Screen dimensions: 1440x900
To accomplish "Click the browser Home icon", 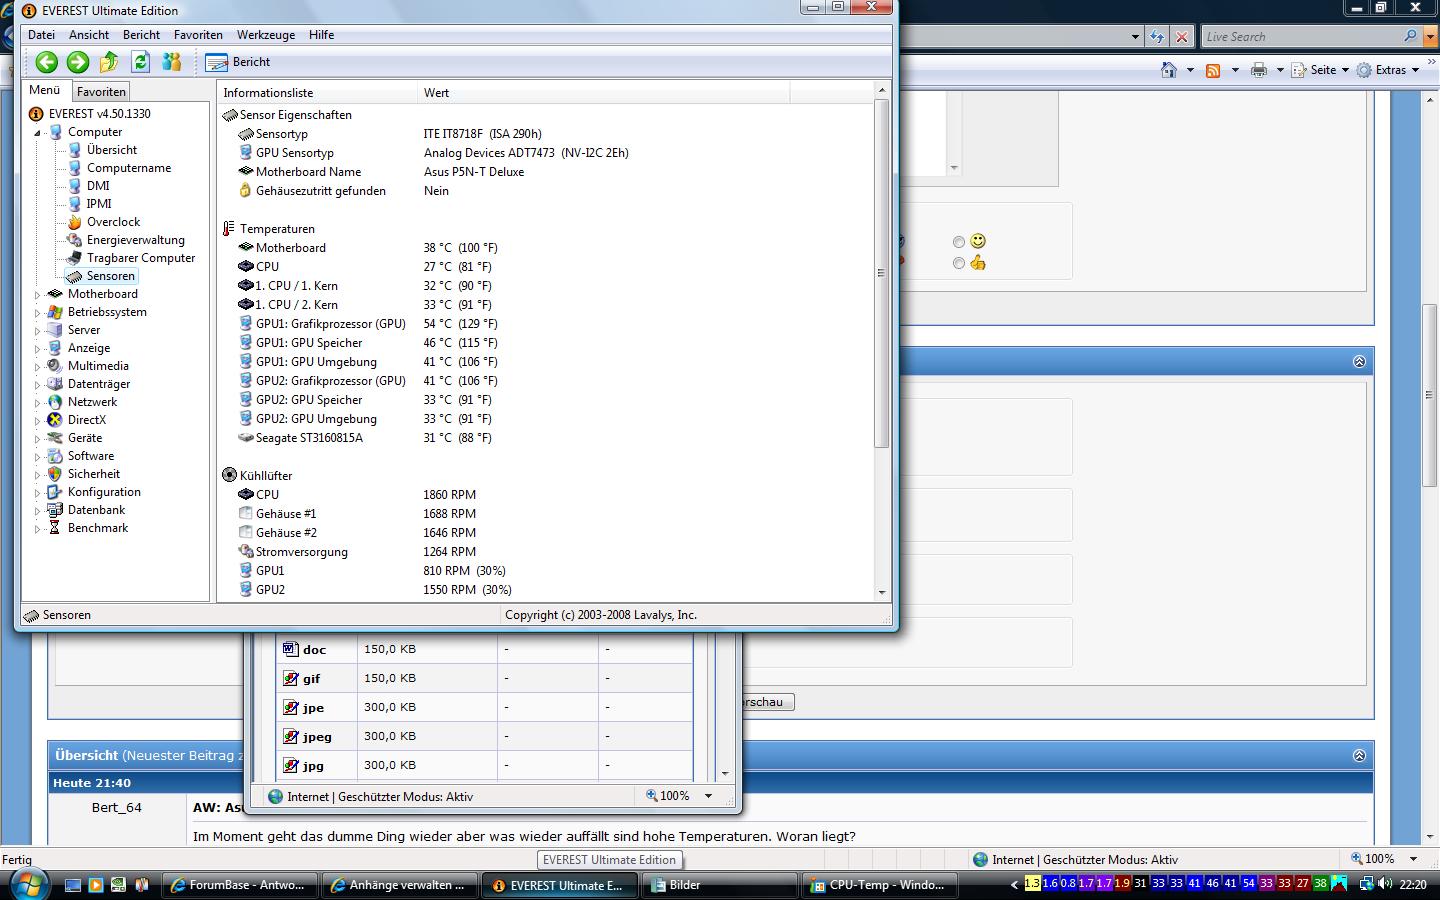I will 1168,70.
